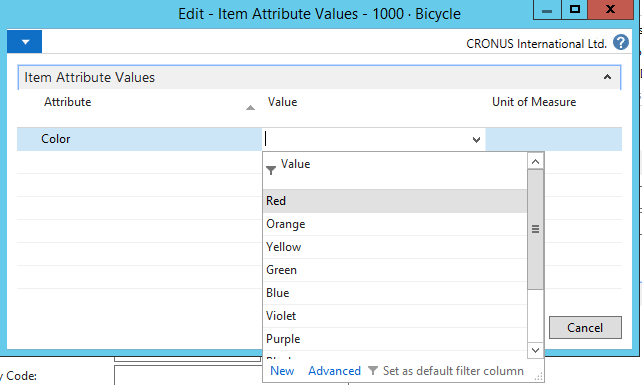The width and height of the screenshot is (642, 385).
Task: Click inside the Value input field
Action: tap(366, 139)
